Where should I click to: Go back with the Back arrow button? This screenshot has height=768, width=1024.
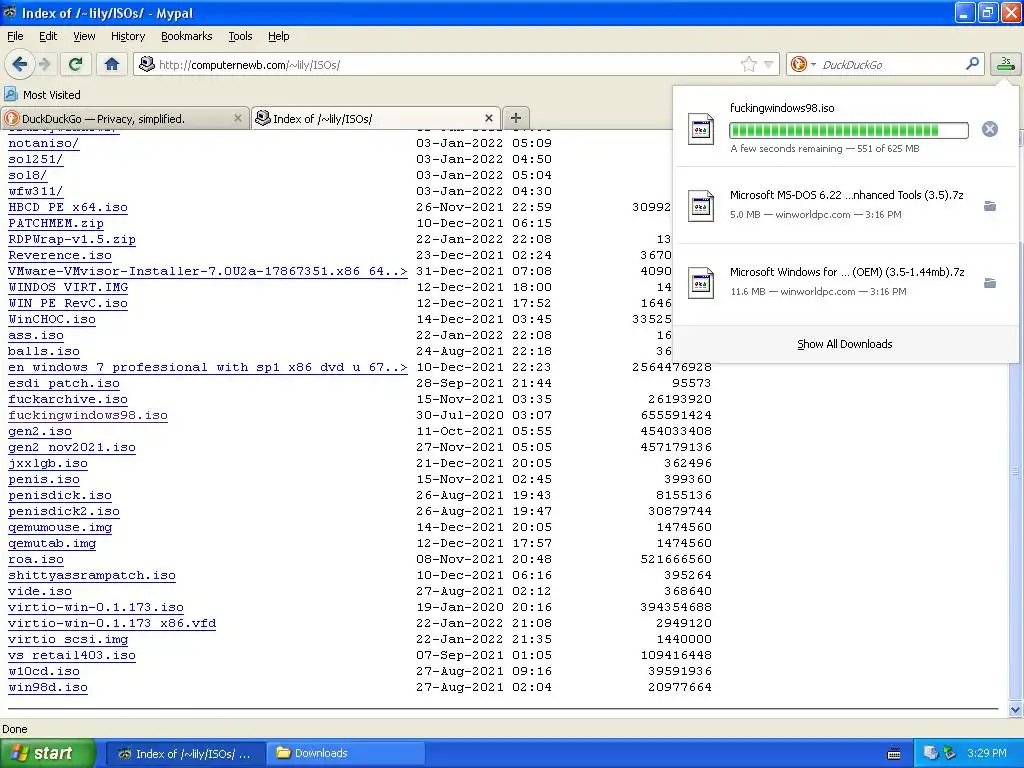point(20,64)
